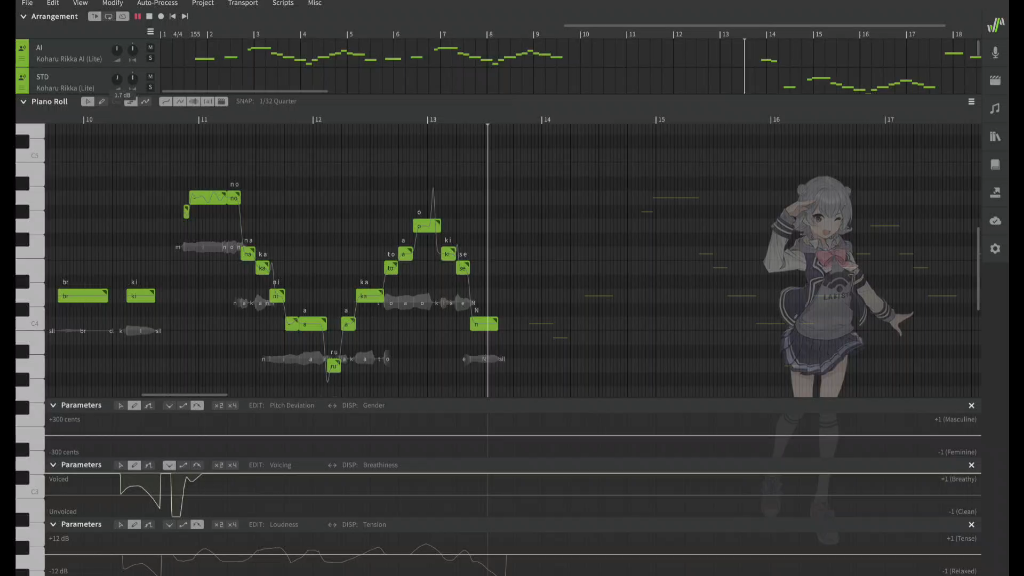Close the Pitch Deviation parameters panel
The image size is (1024, 576).
coord(971,406)
